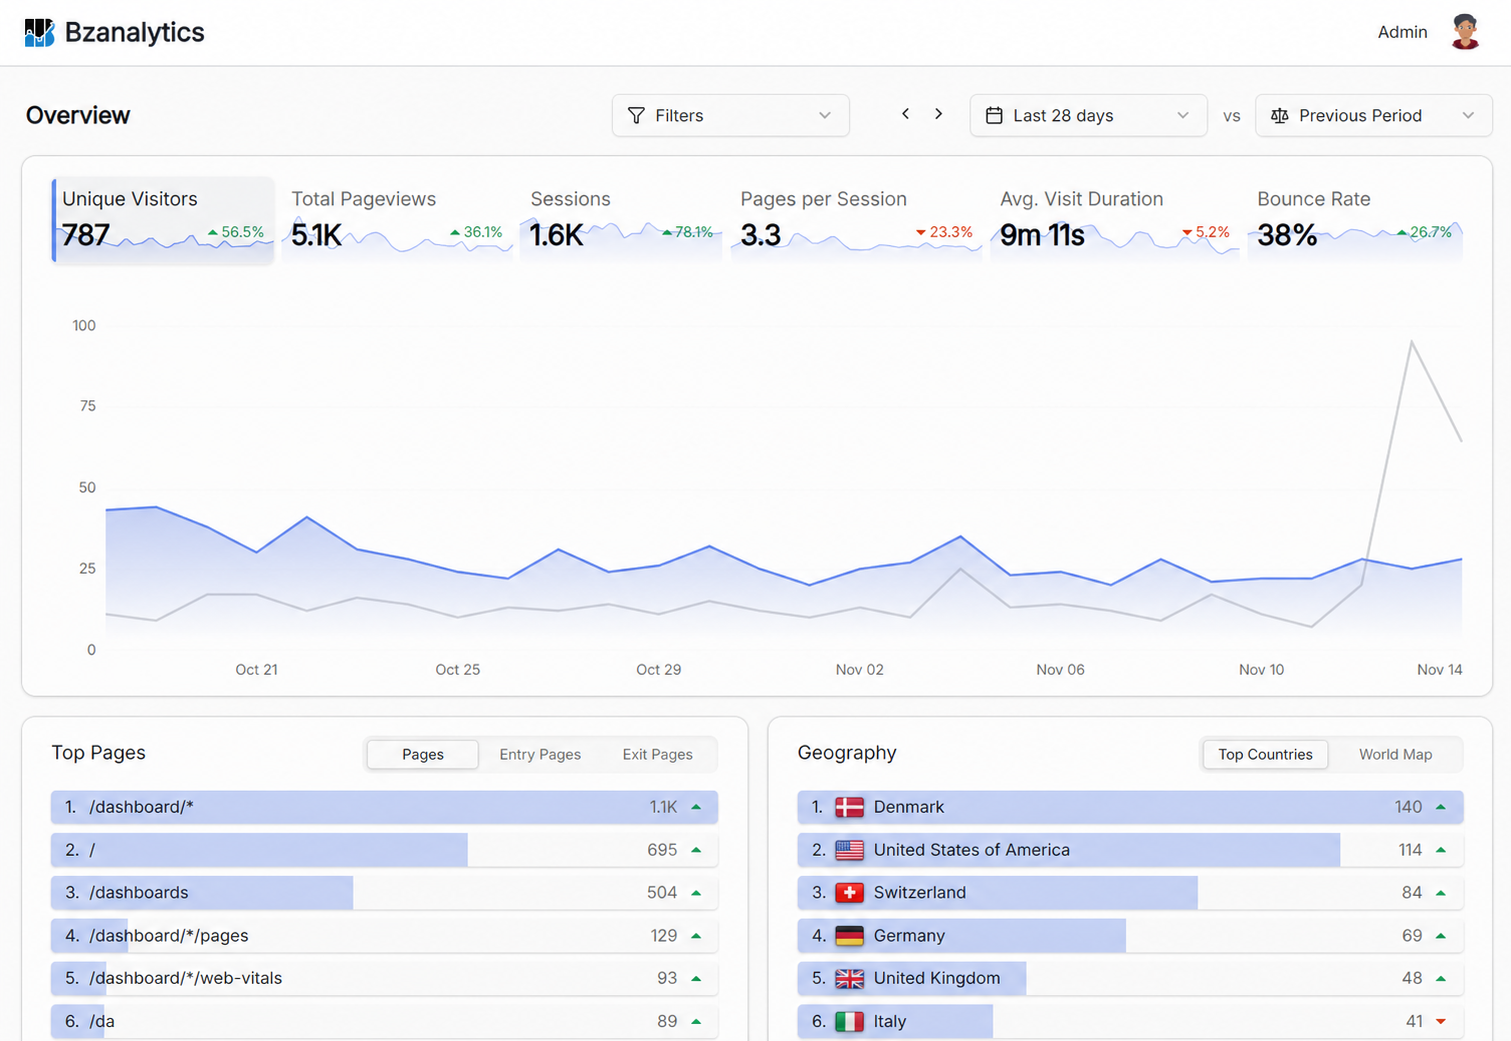
Task: Click the funnel icon in Filters
Action: coord(636,116)
